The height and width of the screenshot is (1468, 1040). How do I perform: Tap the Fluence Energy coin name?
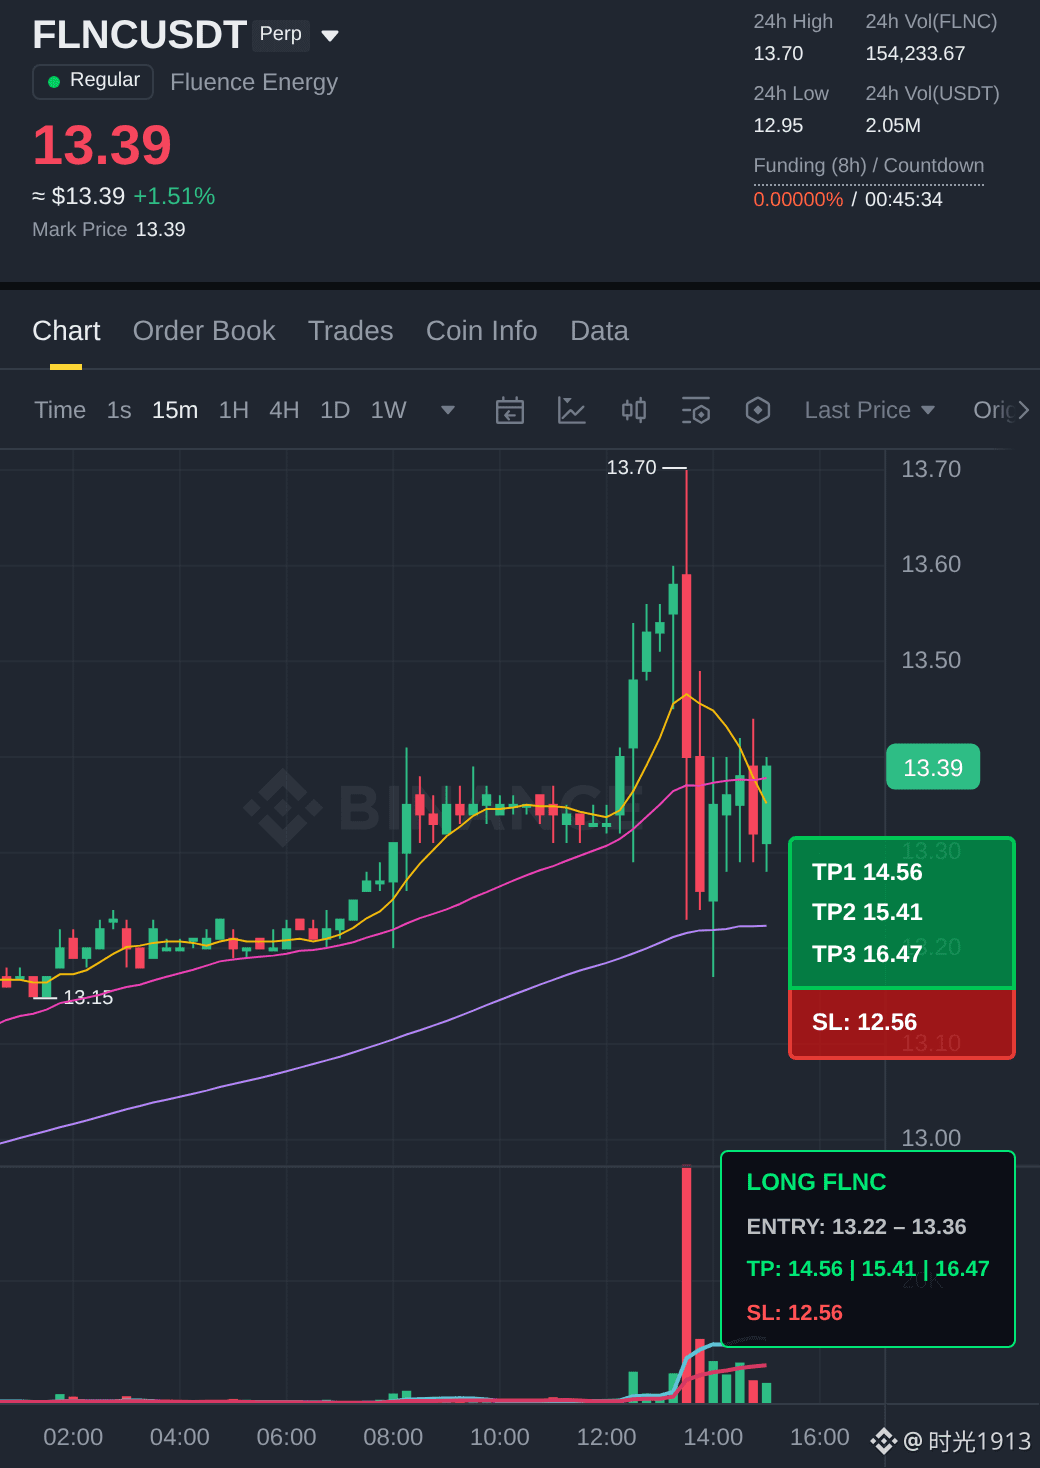click(x=254, y=82)
